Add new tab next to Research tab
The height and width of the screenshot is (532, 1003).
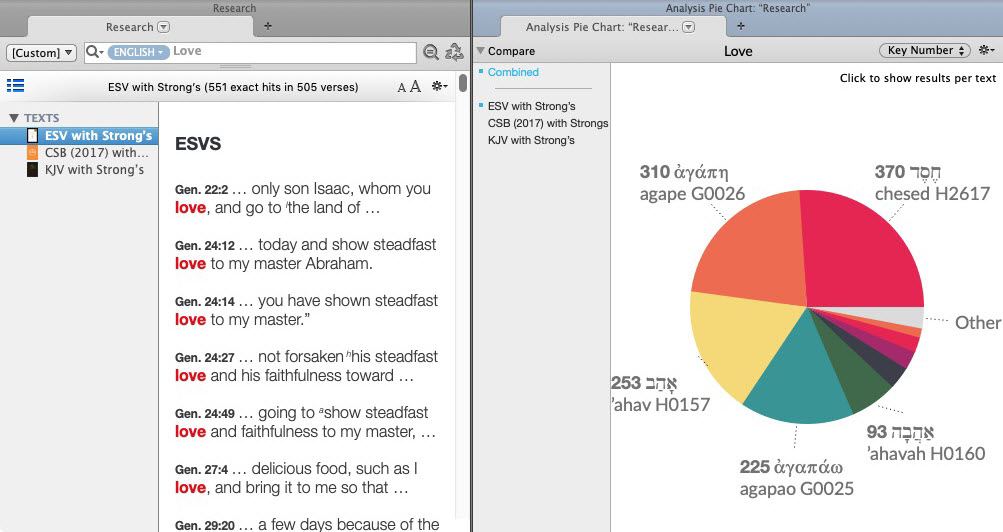(x=268, y=26)
